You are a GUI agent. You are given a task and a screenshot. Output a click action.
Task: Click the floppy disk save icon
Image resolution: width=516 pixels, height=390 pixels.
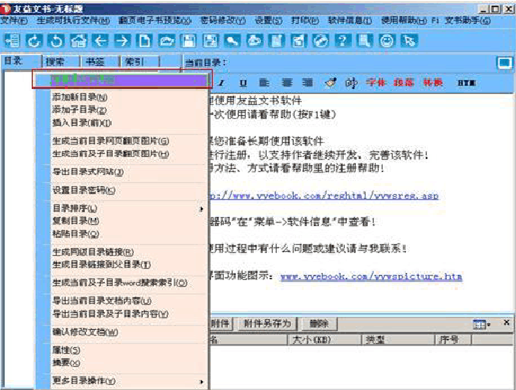pyautogui.click(x=188, y=41)
